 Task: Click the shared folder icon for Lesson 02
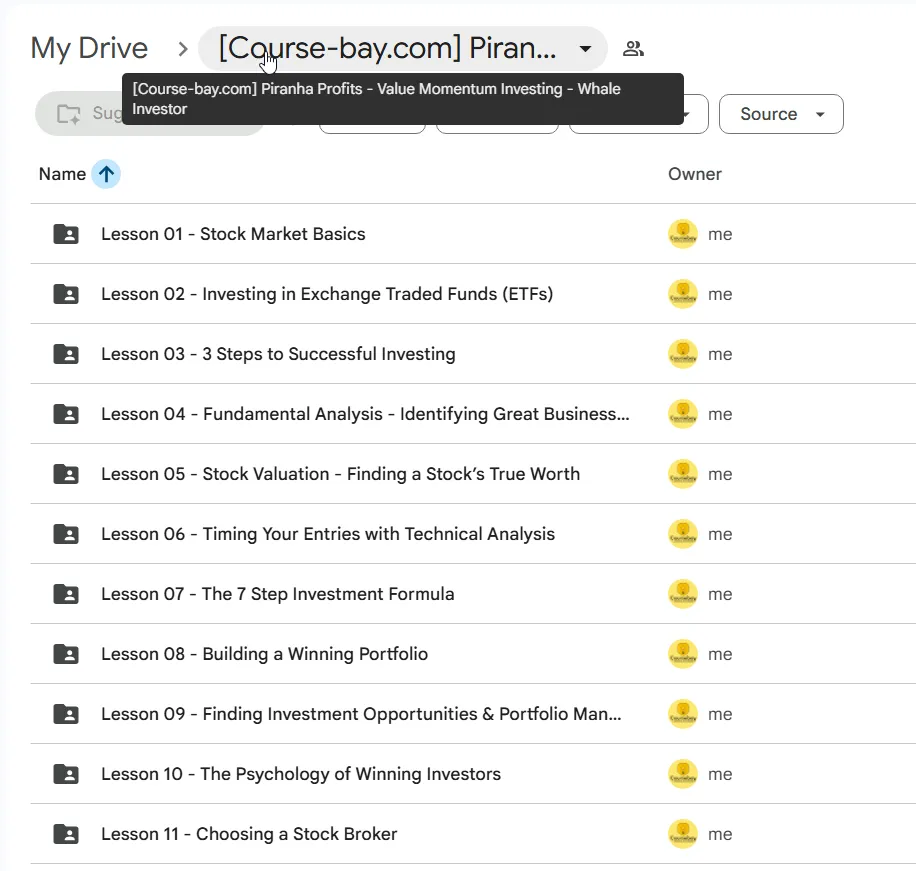click(x=66, y=294)
